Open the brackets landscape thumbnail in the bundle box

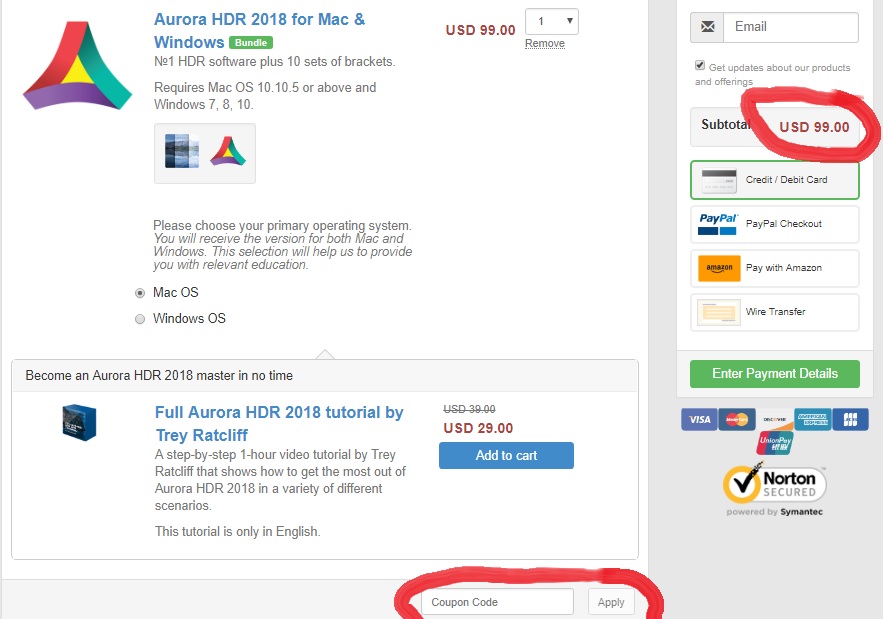pos(182,151)
